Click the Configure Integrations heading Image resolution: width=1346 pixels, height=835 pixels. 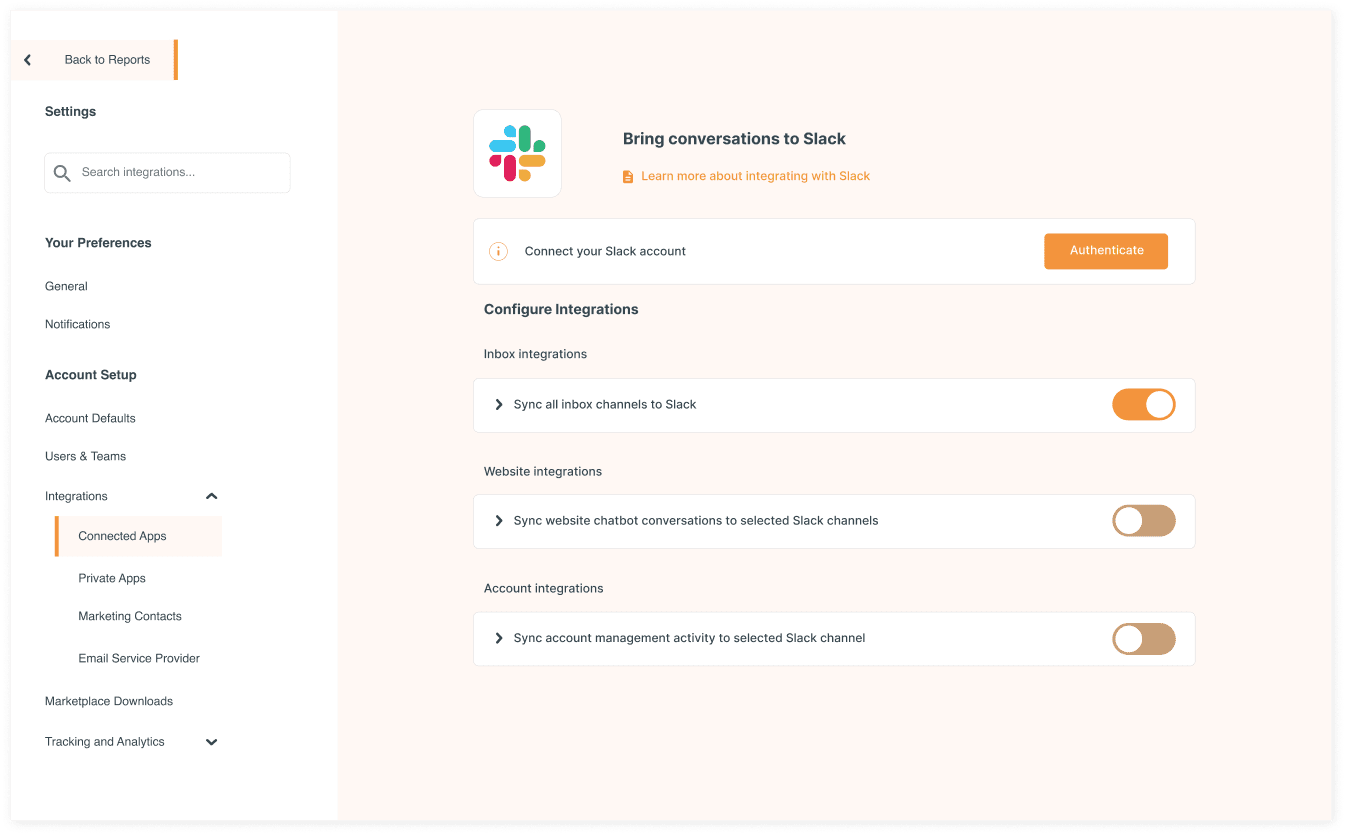(561, 309)
